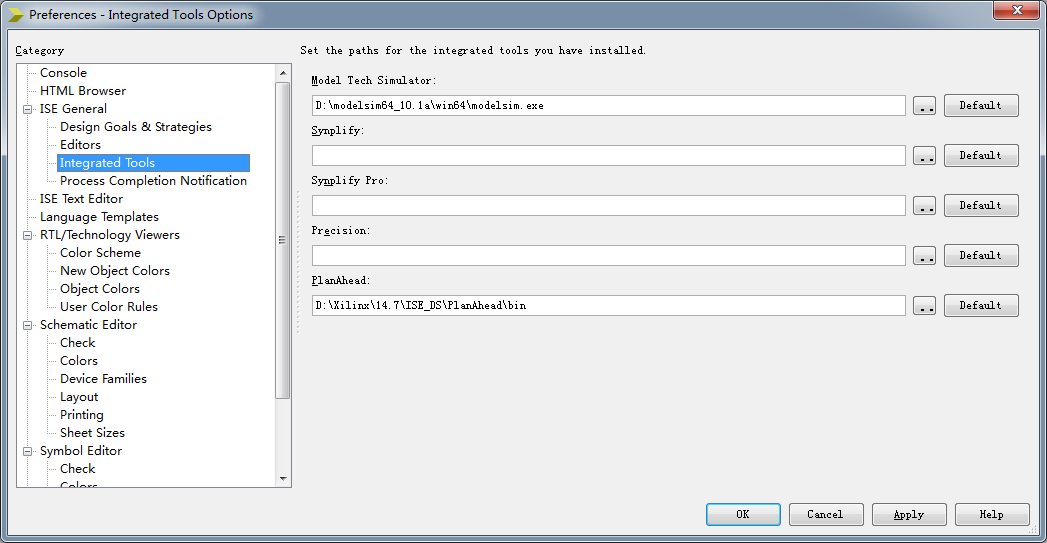Image resolution: width=1047 pixels, height=543 pixels.
Task: Select the Process Completion Notification item
Action: coord(153,181)
